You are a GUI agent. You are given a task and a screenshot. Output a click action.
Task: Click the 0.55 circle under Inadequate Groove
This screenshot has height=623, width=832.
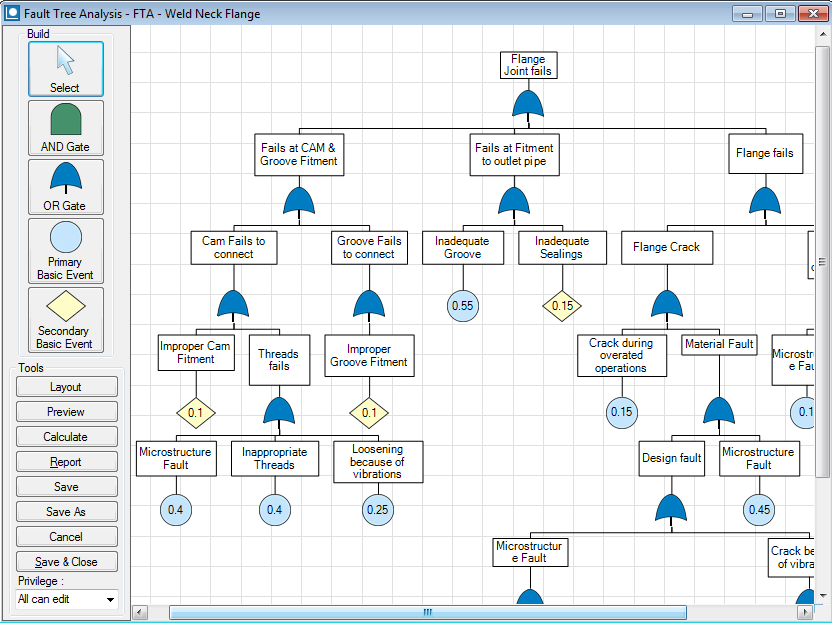[462, 305]
